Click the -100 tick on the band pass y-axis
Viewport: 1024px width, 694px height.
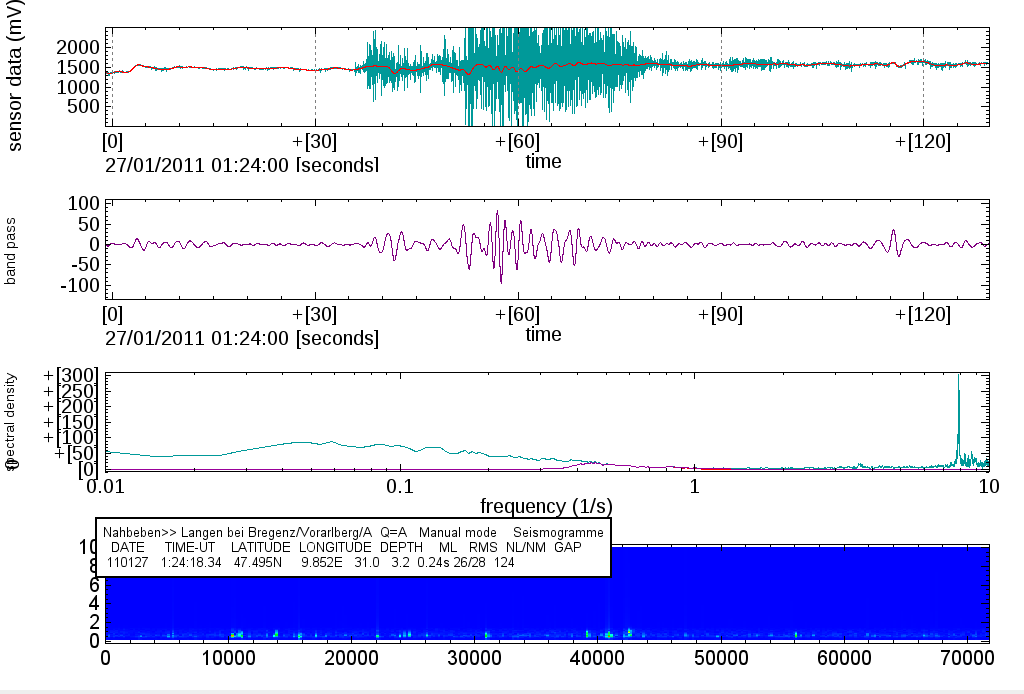coord(78,285)
